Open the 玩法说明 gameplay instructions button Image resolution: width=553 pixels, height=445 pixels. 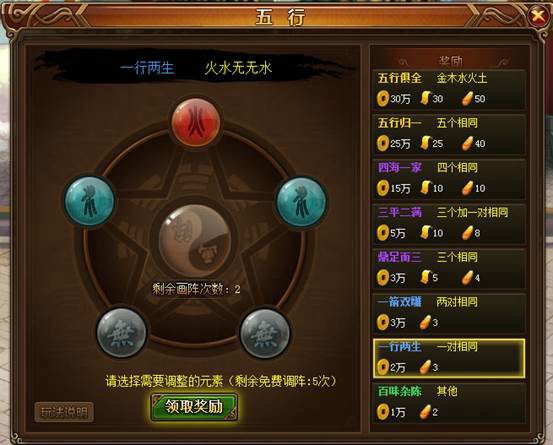64,412
